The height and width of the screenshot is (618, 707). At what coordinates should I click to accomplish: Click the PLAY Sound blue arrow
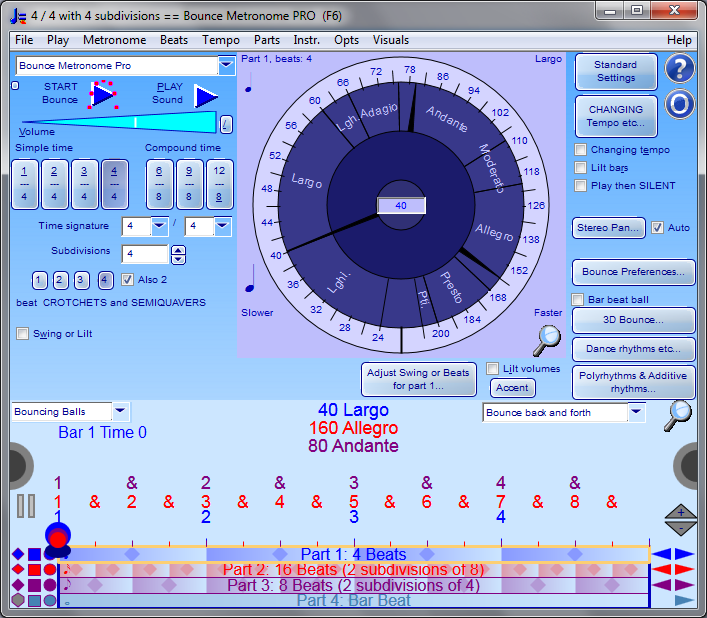(x=206, y=96)
